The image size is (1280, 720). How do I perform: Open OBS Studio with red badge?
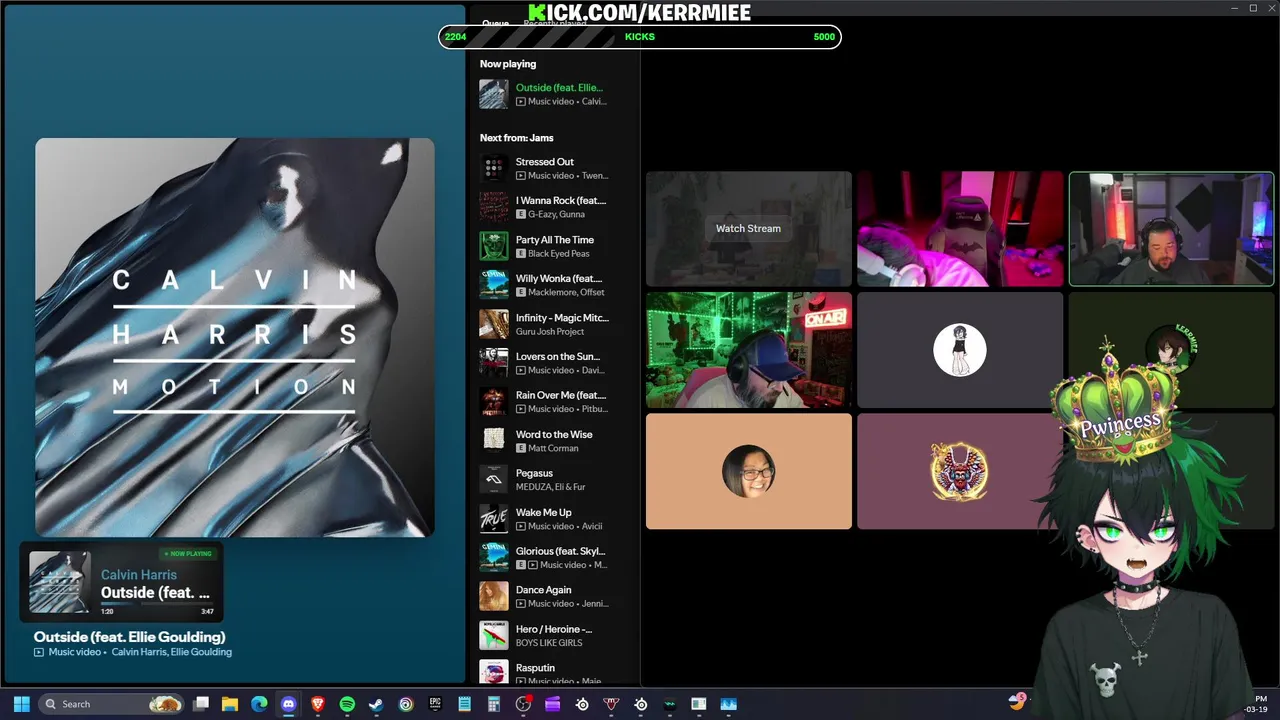click(x=523, y=704)
